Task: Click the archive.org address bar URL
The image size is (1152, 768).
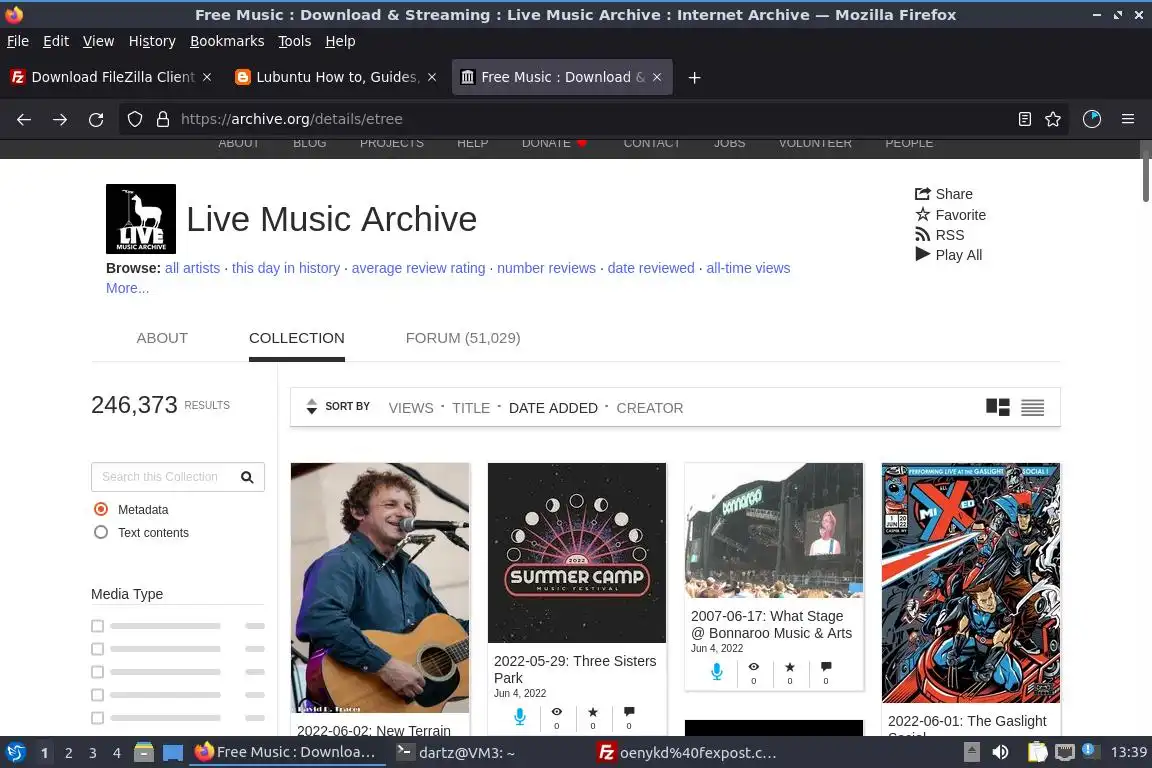Action: point(292,119)
